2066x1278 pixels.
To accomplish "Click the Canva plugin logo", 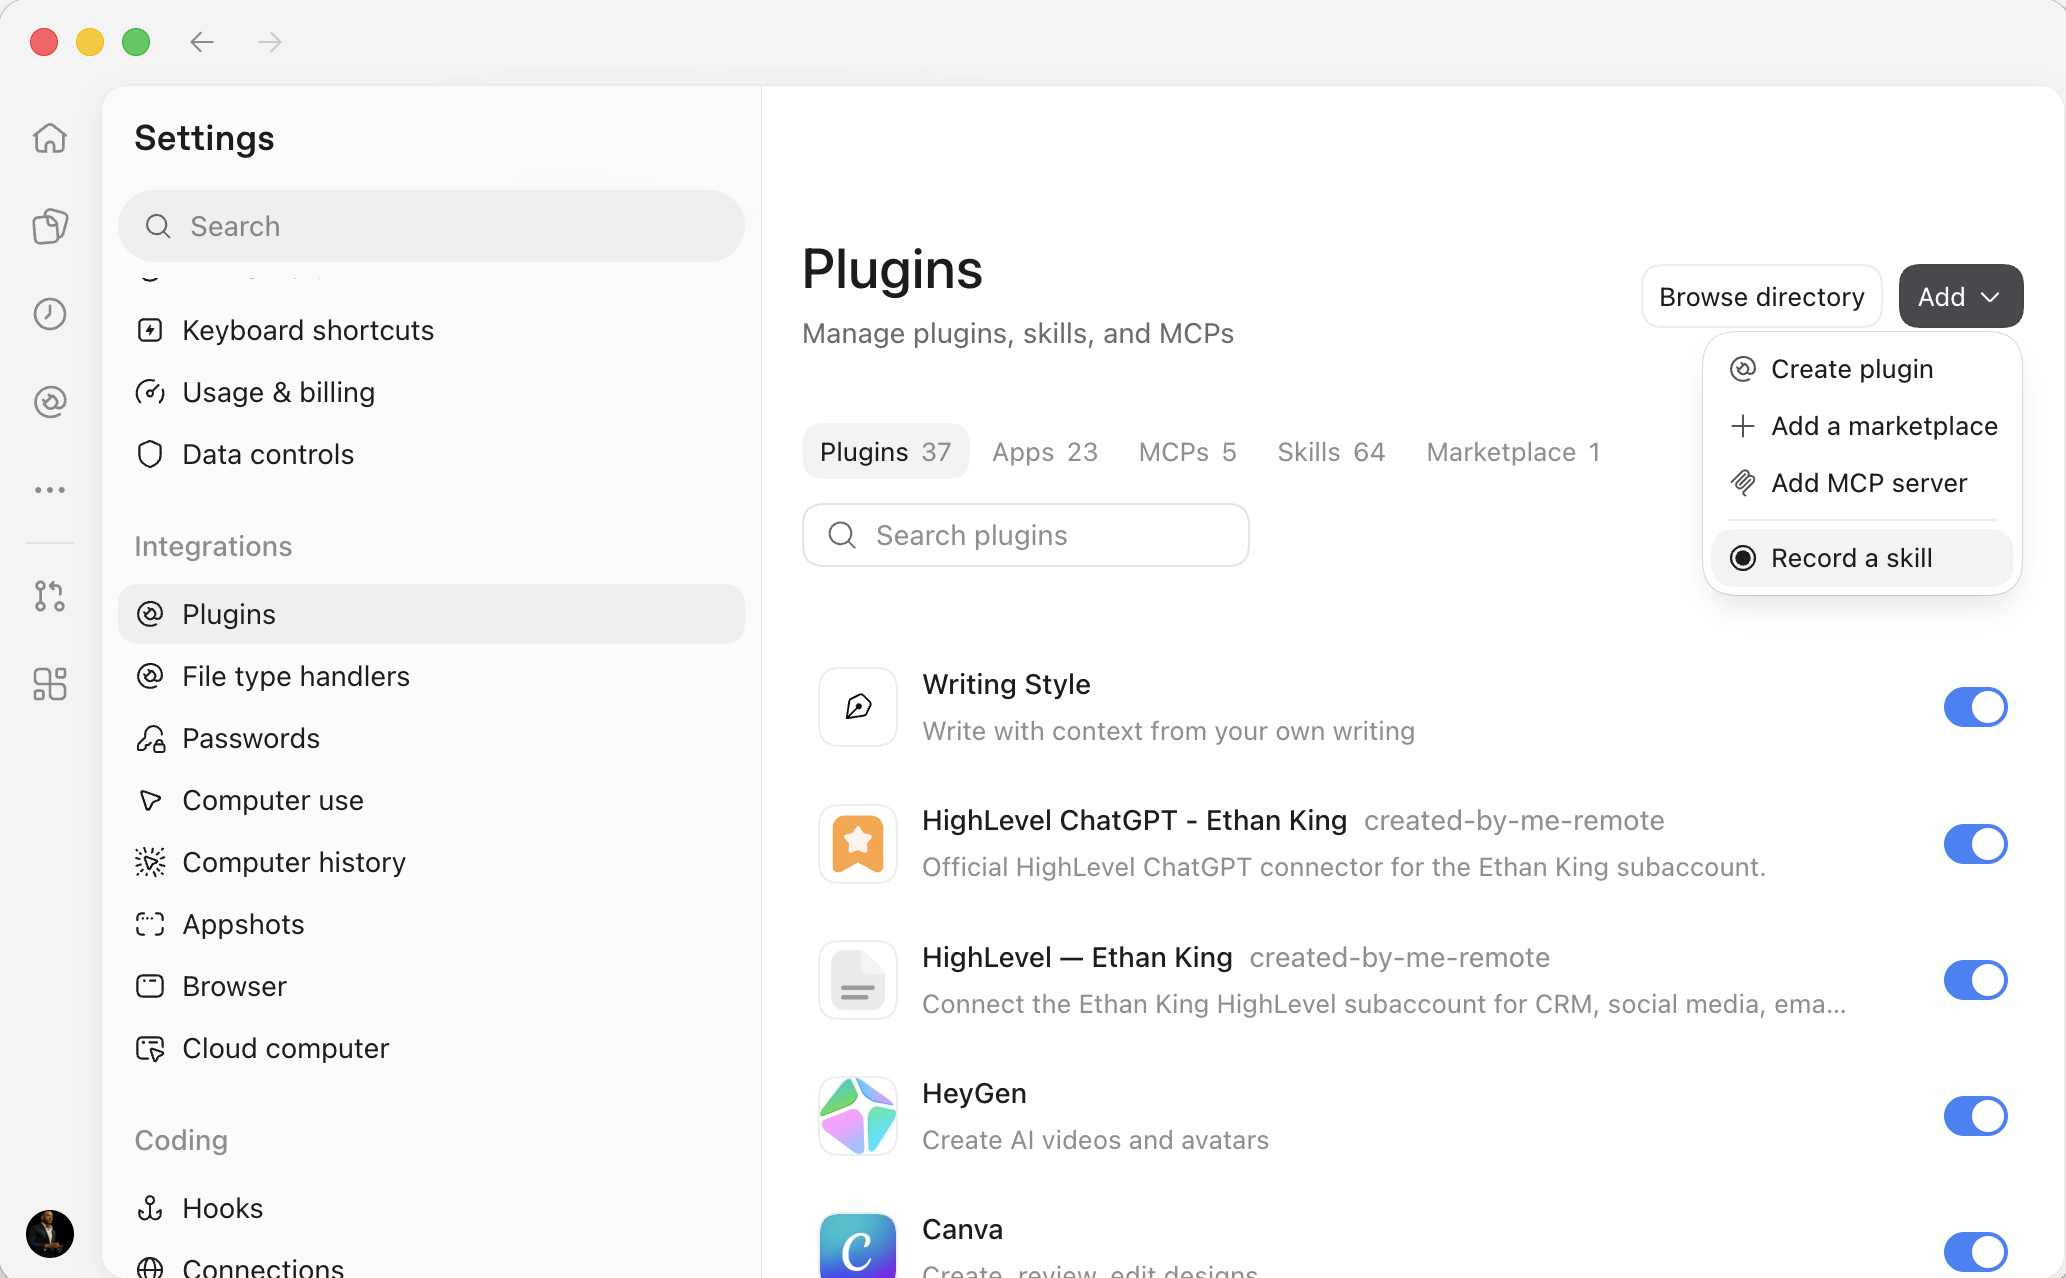I will tap(858, 1246).
